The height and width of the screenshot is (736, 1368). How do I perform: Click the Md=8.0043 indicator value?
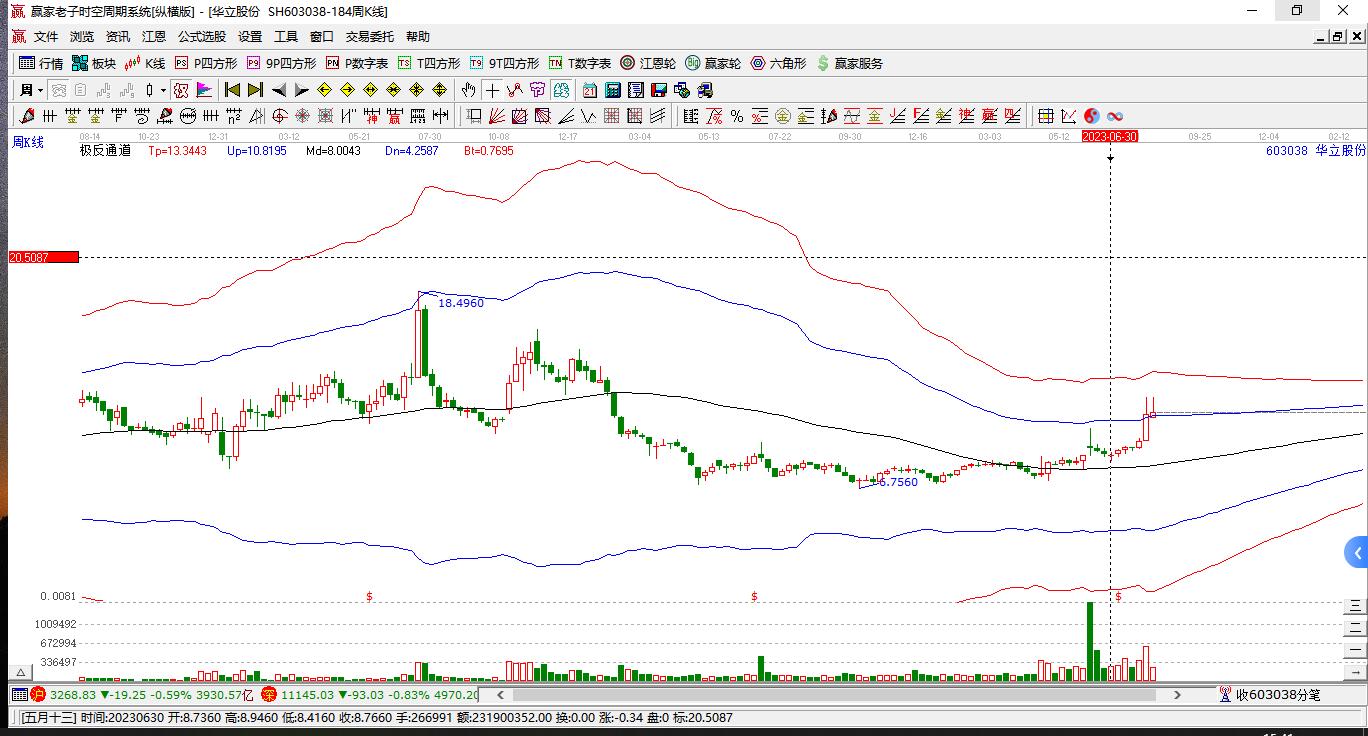[333, 151]
